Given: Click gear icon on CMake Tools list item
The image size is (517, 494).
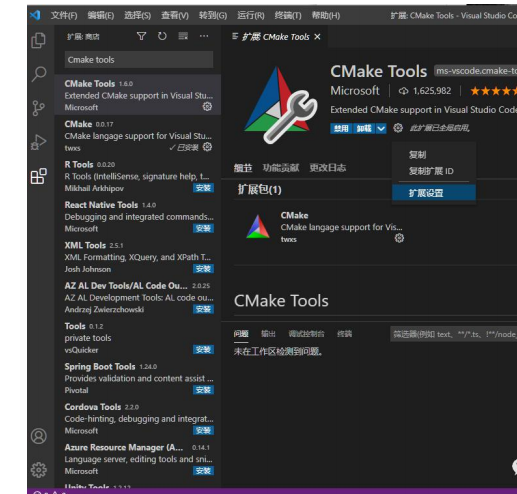Looking at the screenshot, I should pos(207,107).
